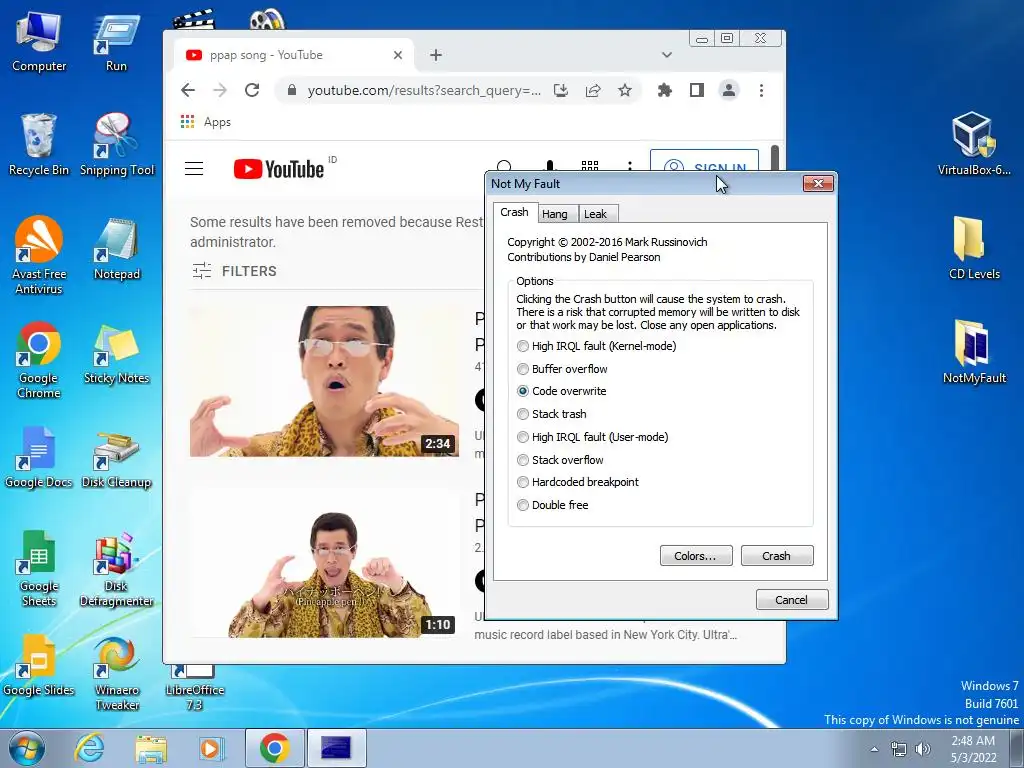Image resolution: width=1024 pixels, height=768 pixels.
Task: Click the share page icon in Chrome
Action: point(593,90)
